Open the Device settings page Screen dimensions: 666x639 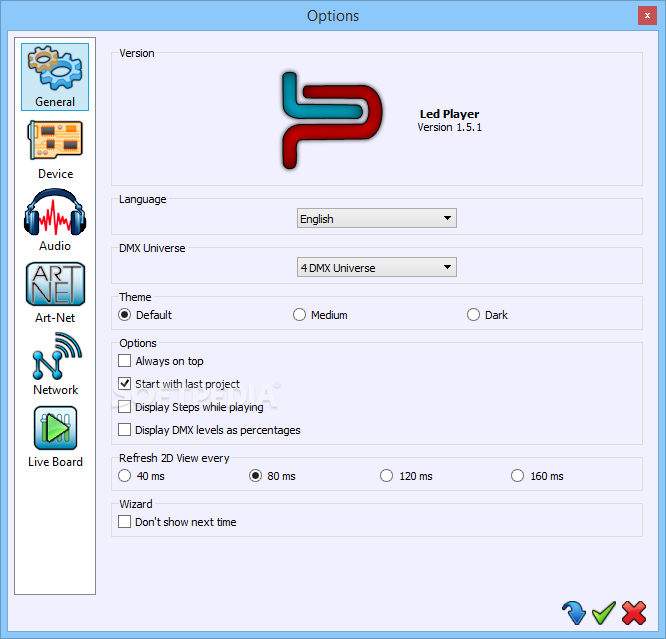pos(55,150)
